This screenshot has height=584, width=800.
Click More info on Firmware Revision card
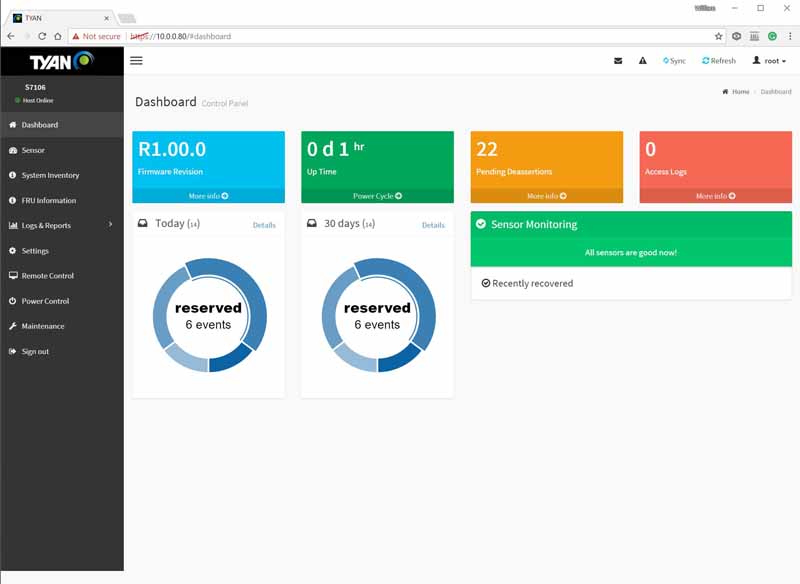click(x=208, y=196)
